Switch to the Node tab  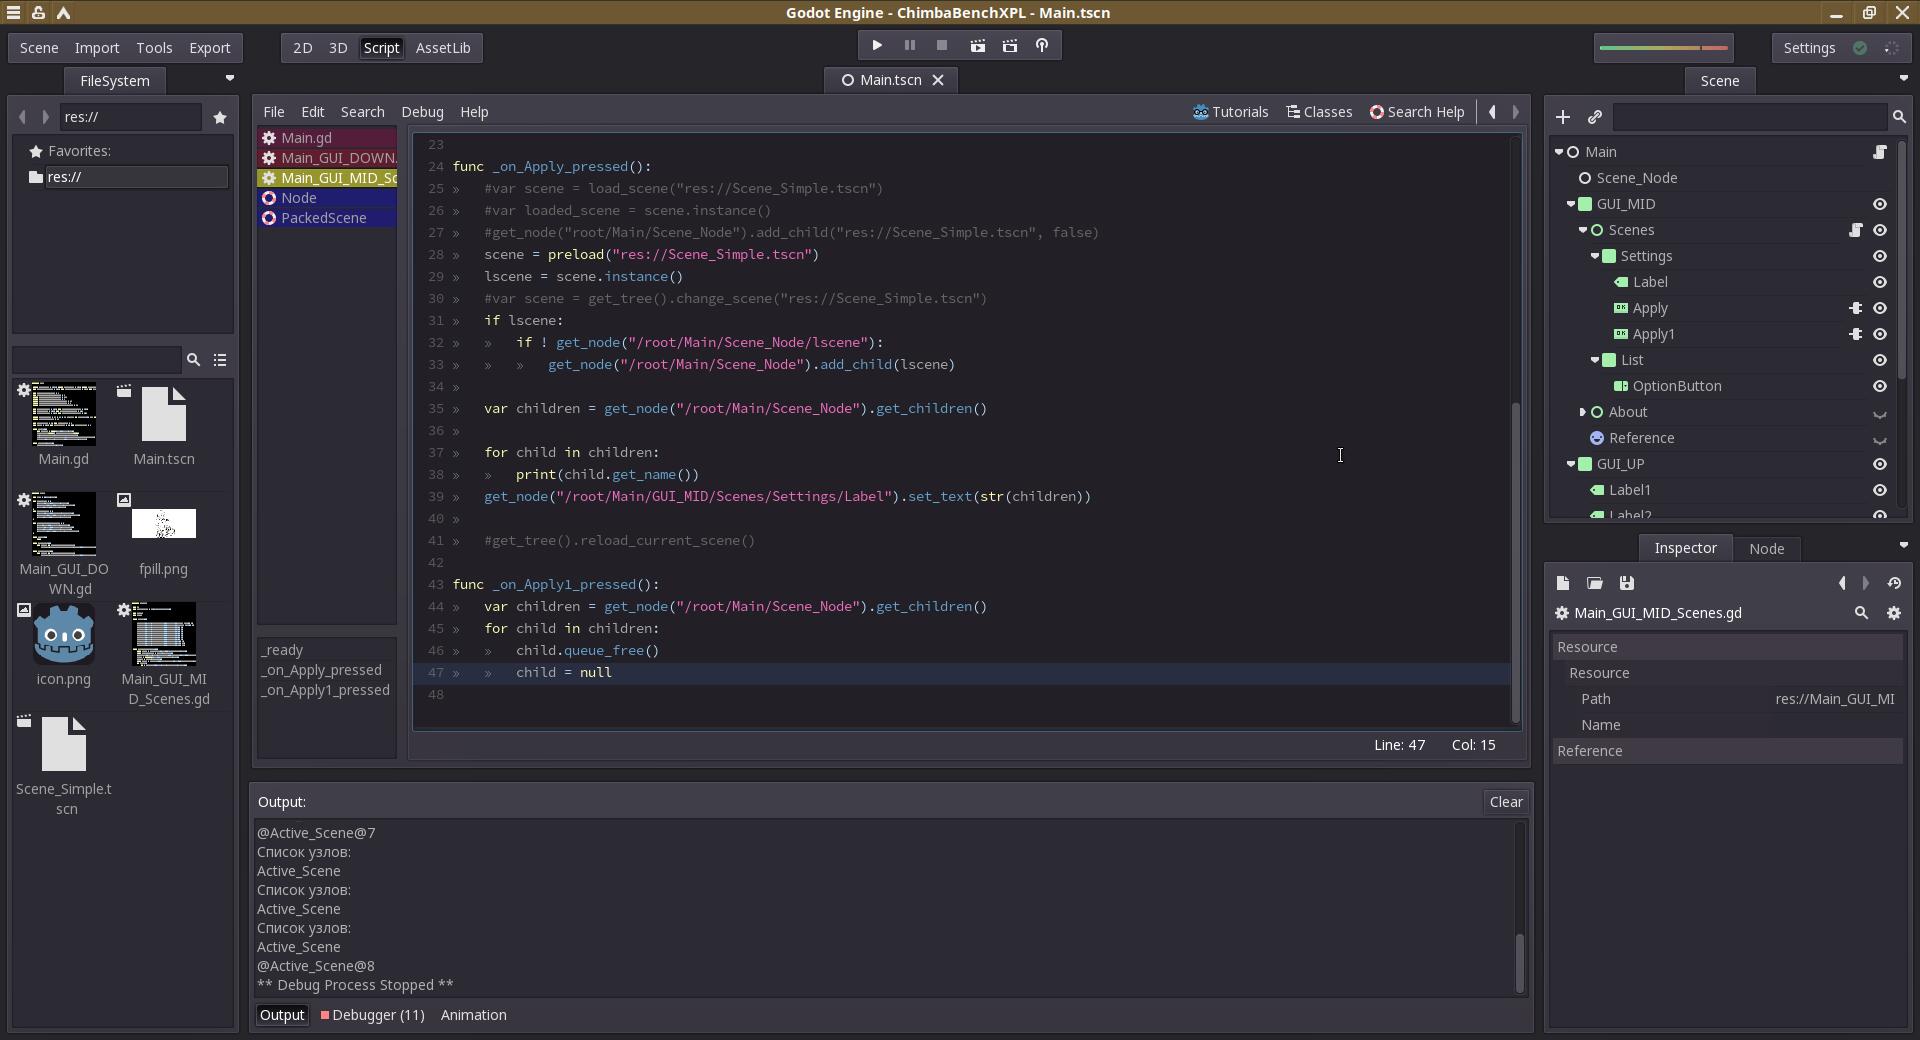(x=1766, y=548)
